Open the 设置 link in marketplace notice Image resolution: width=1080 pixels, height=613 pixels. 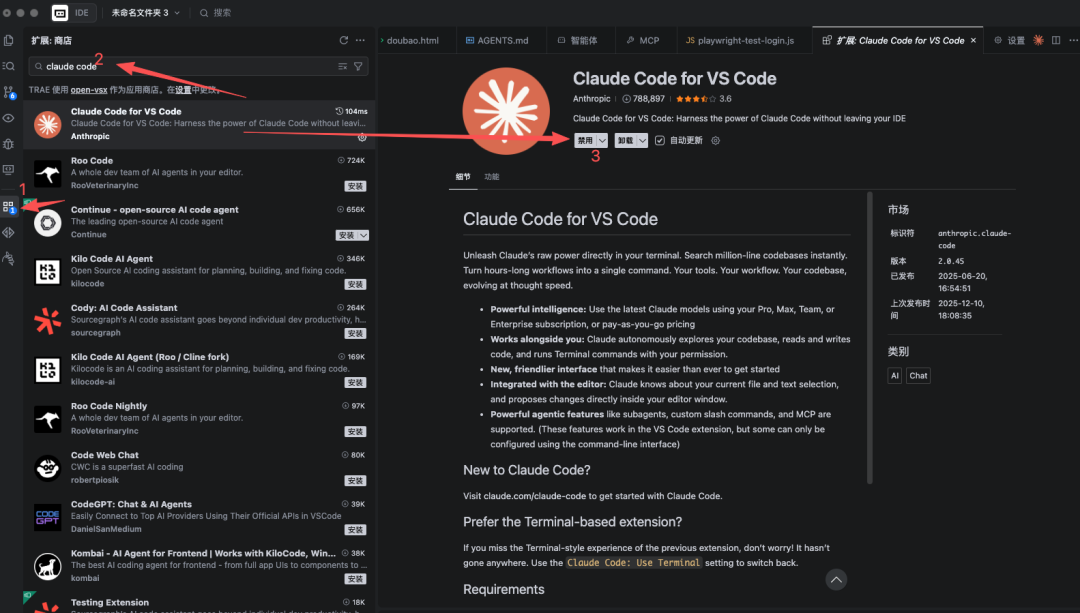click(183, 90)
